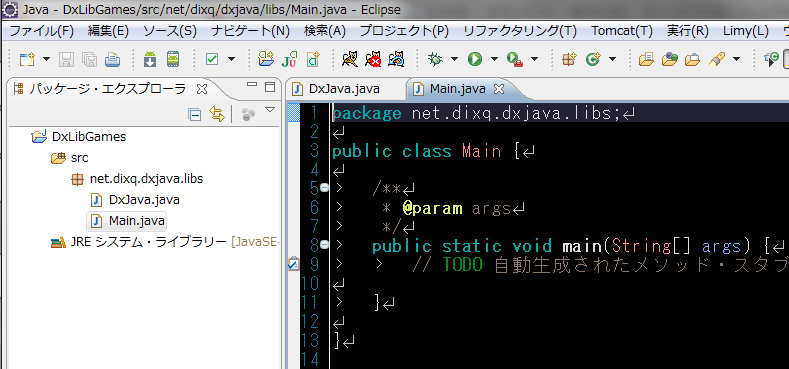
Task: Select the DxLibGames project node
Action: click(x=89, y=136)
